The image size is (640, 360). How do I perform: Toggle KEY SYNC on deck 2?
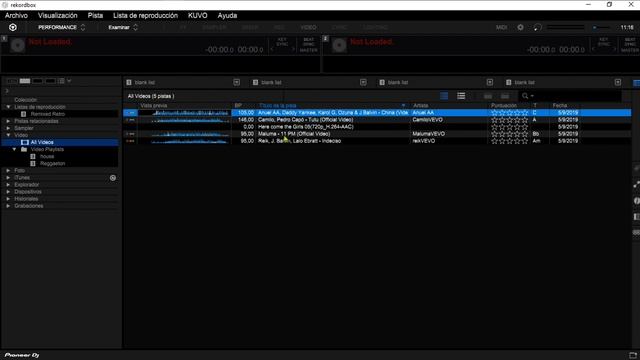(604, 42)
